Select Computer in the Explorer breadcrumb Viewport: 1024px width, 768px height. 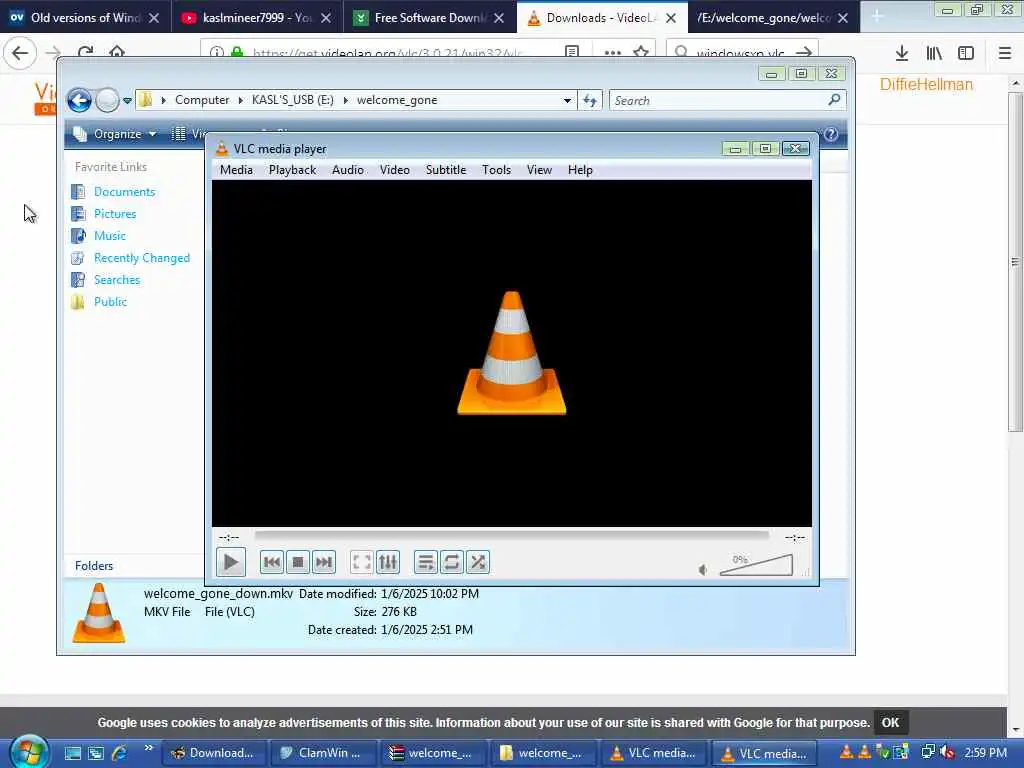tap(202, 100)
